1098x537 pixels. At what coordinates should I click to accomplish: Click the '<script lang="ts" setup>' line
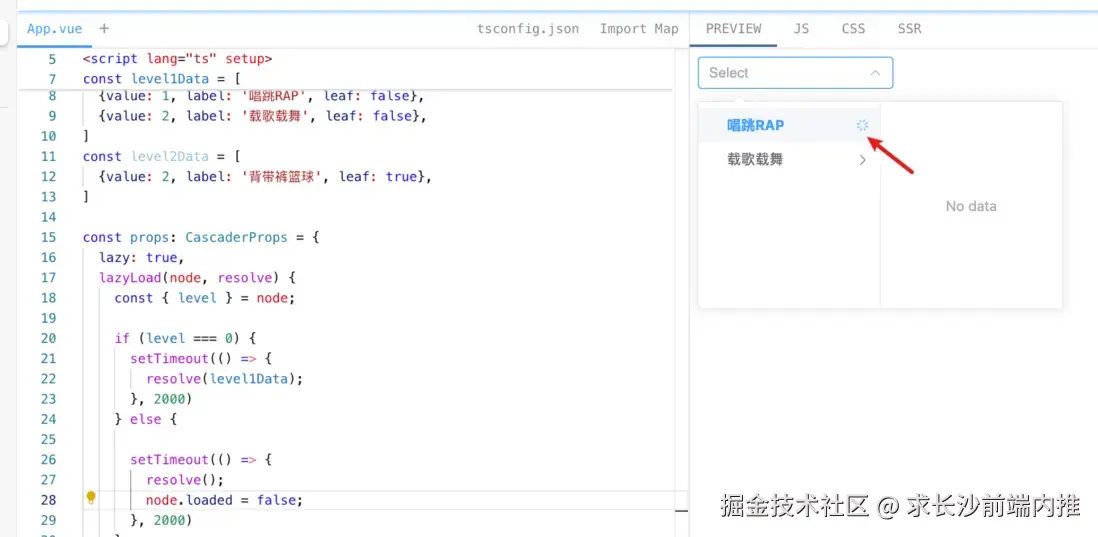pyautogui.click(x=177, y=59)
